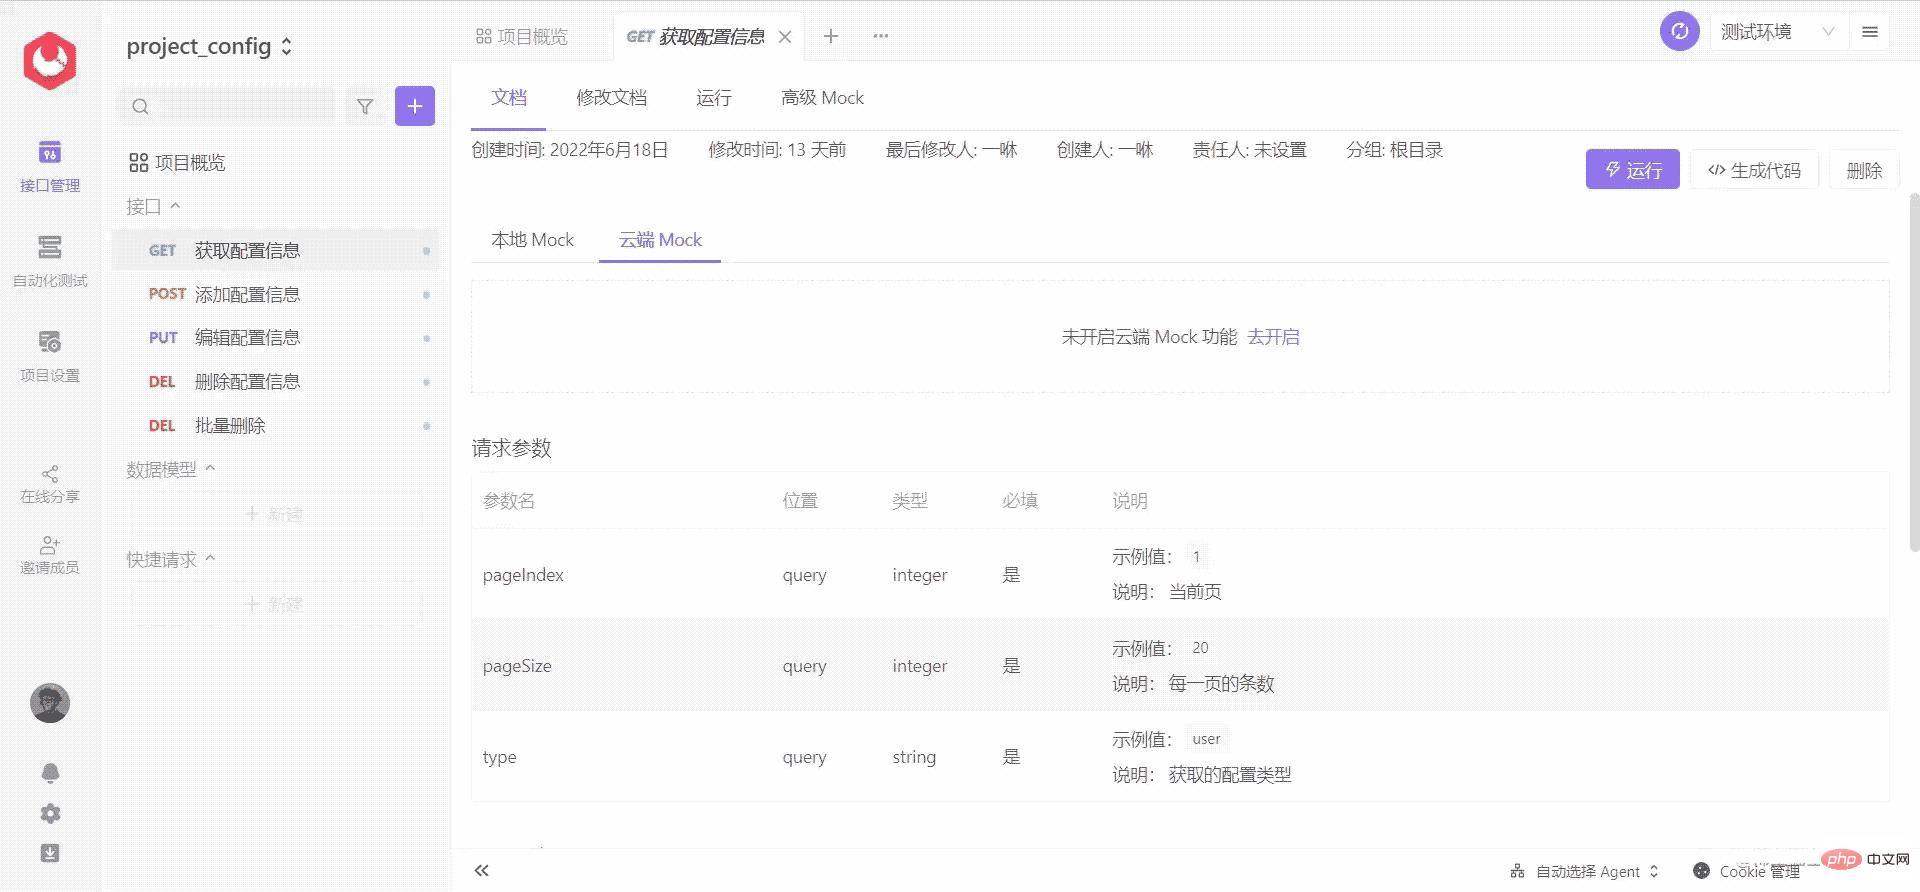Click the 项目概览 grid icon in tree
Screen dimensions: 1920x892
coord(139,163)
